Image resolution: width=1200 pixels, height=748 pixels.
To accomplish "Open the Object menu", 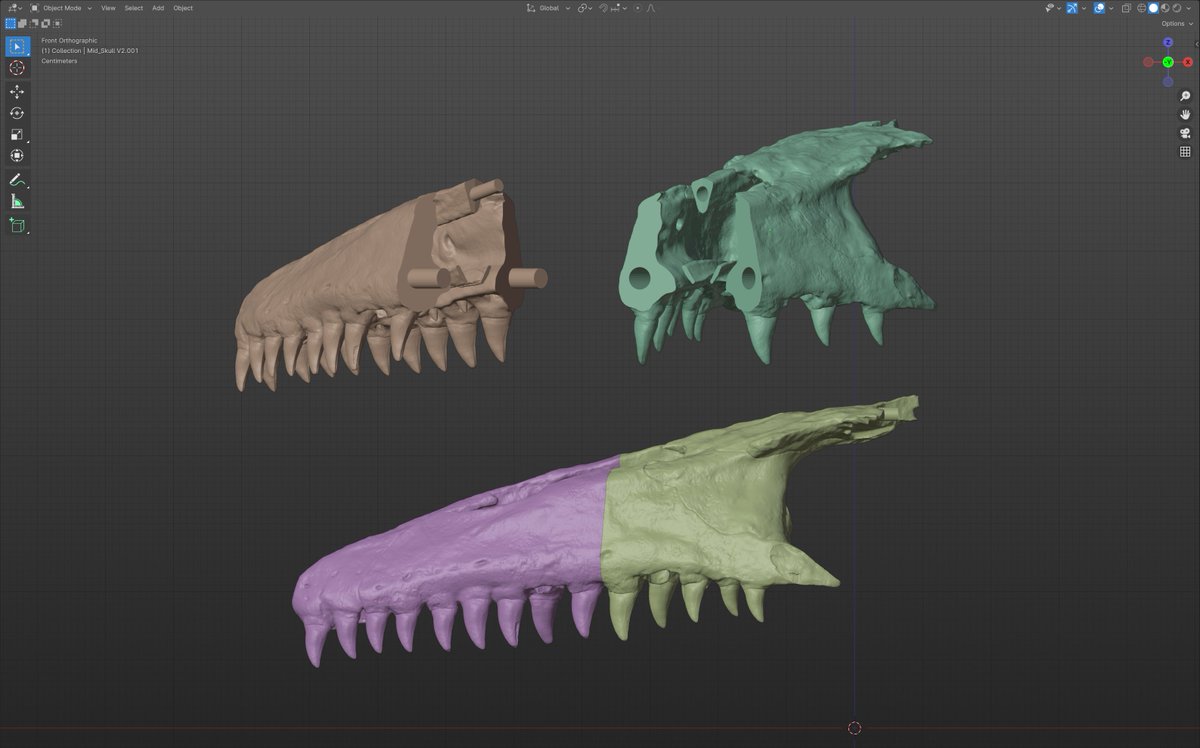I will coord(183,8).
